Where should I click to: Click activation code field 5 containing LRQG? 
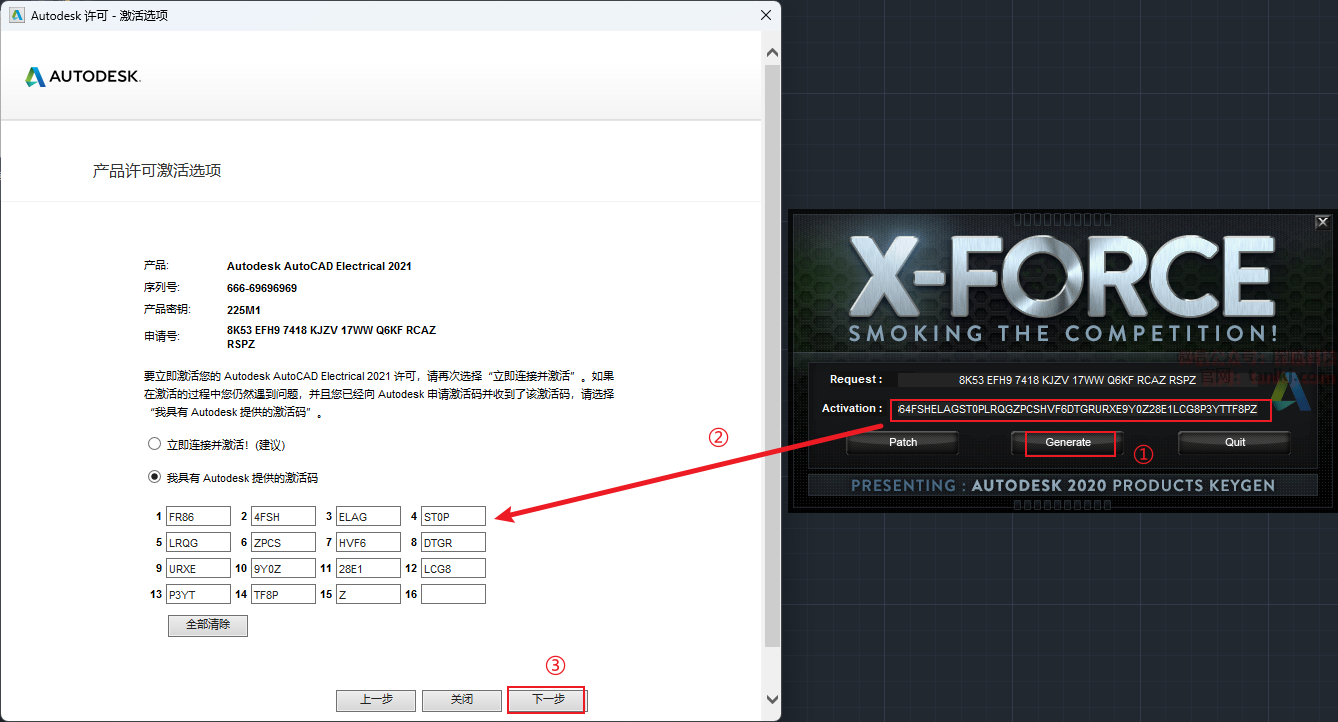pos(198,543)
